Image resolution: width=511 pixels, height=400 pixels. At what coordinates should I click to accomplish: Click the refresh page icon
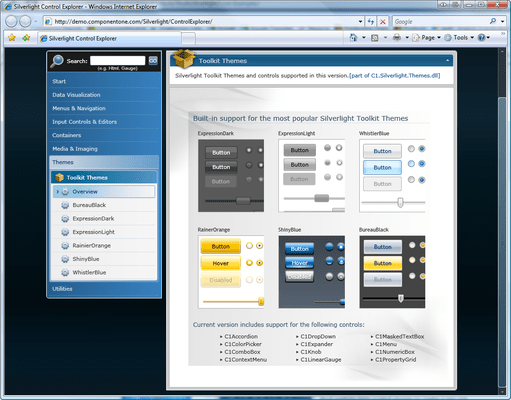[x=371, y=22]
